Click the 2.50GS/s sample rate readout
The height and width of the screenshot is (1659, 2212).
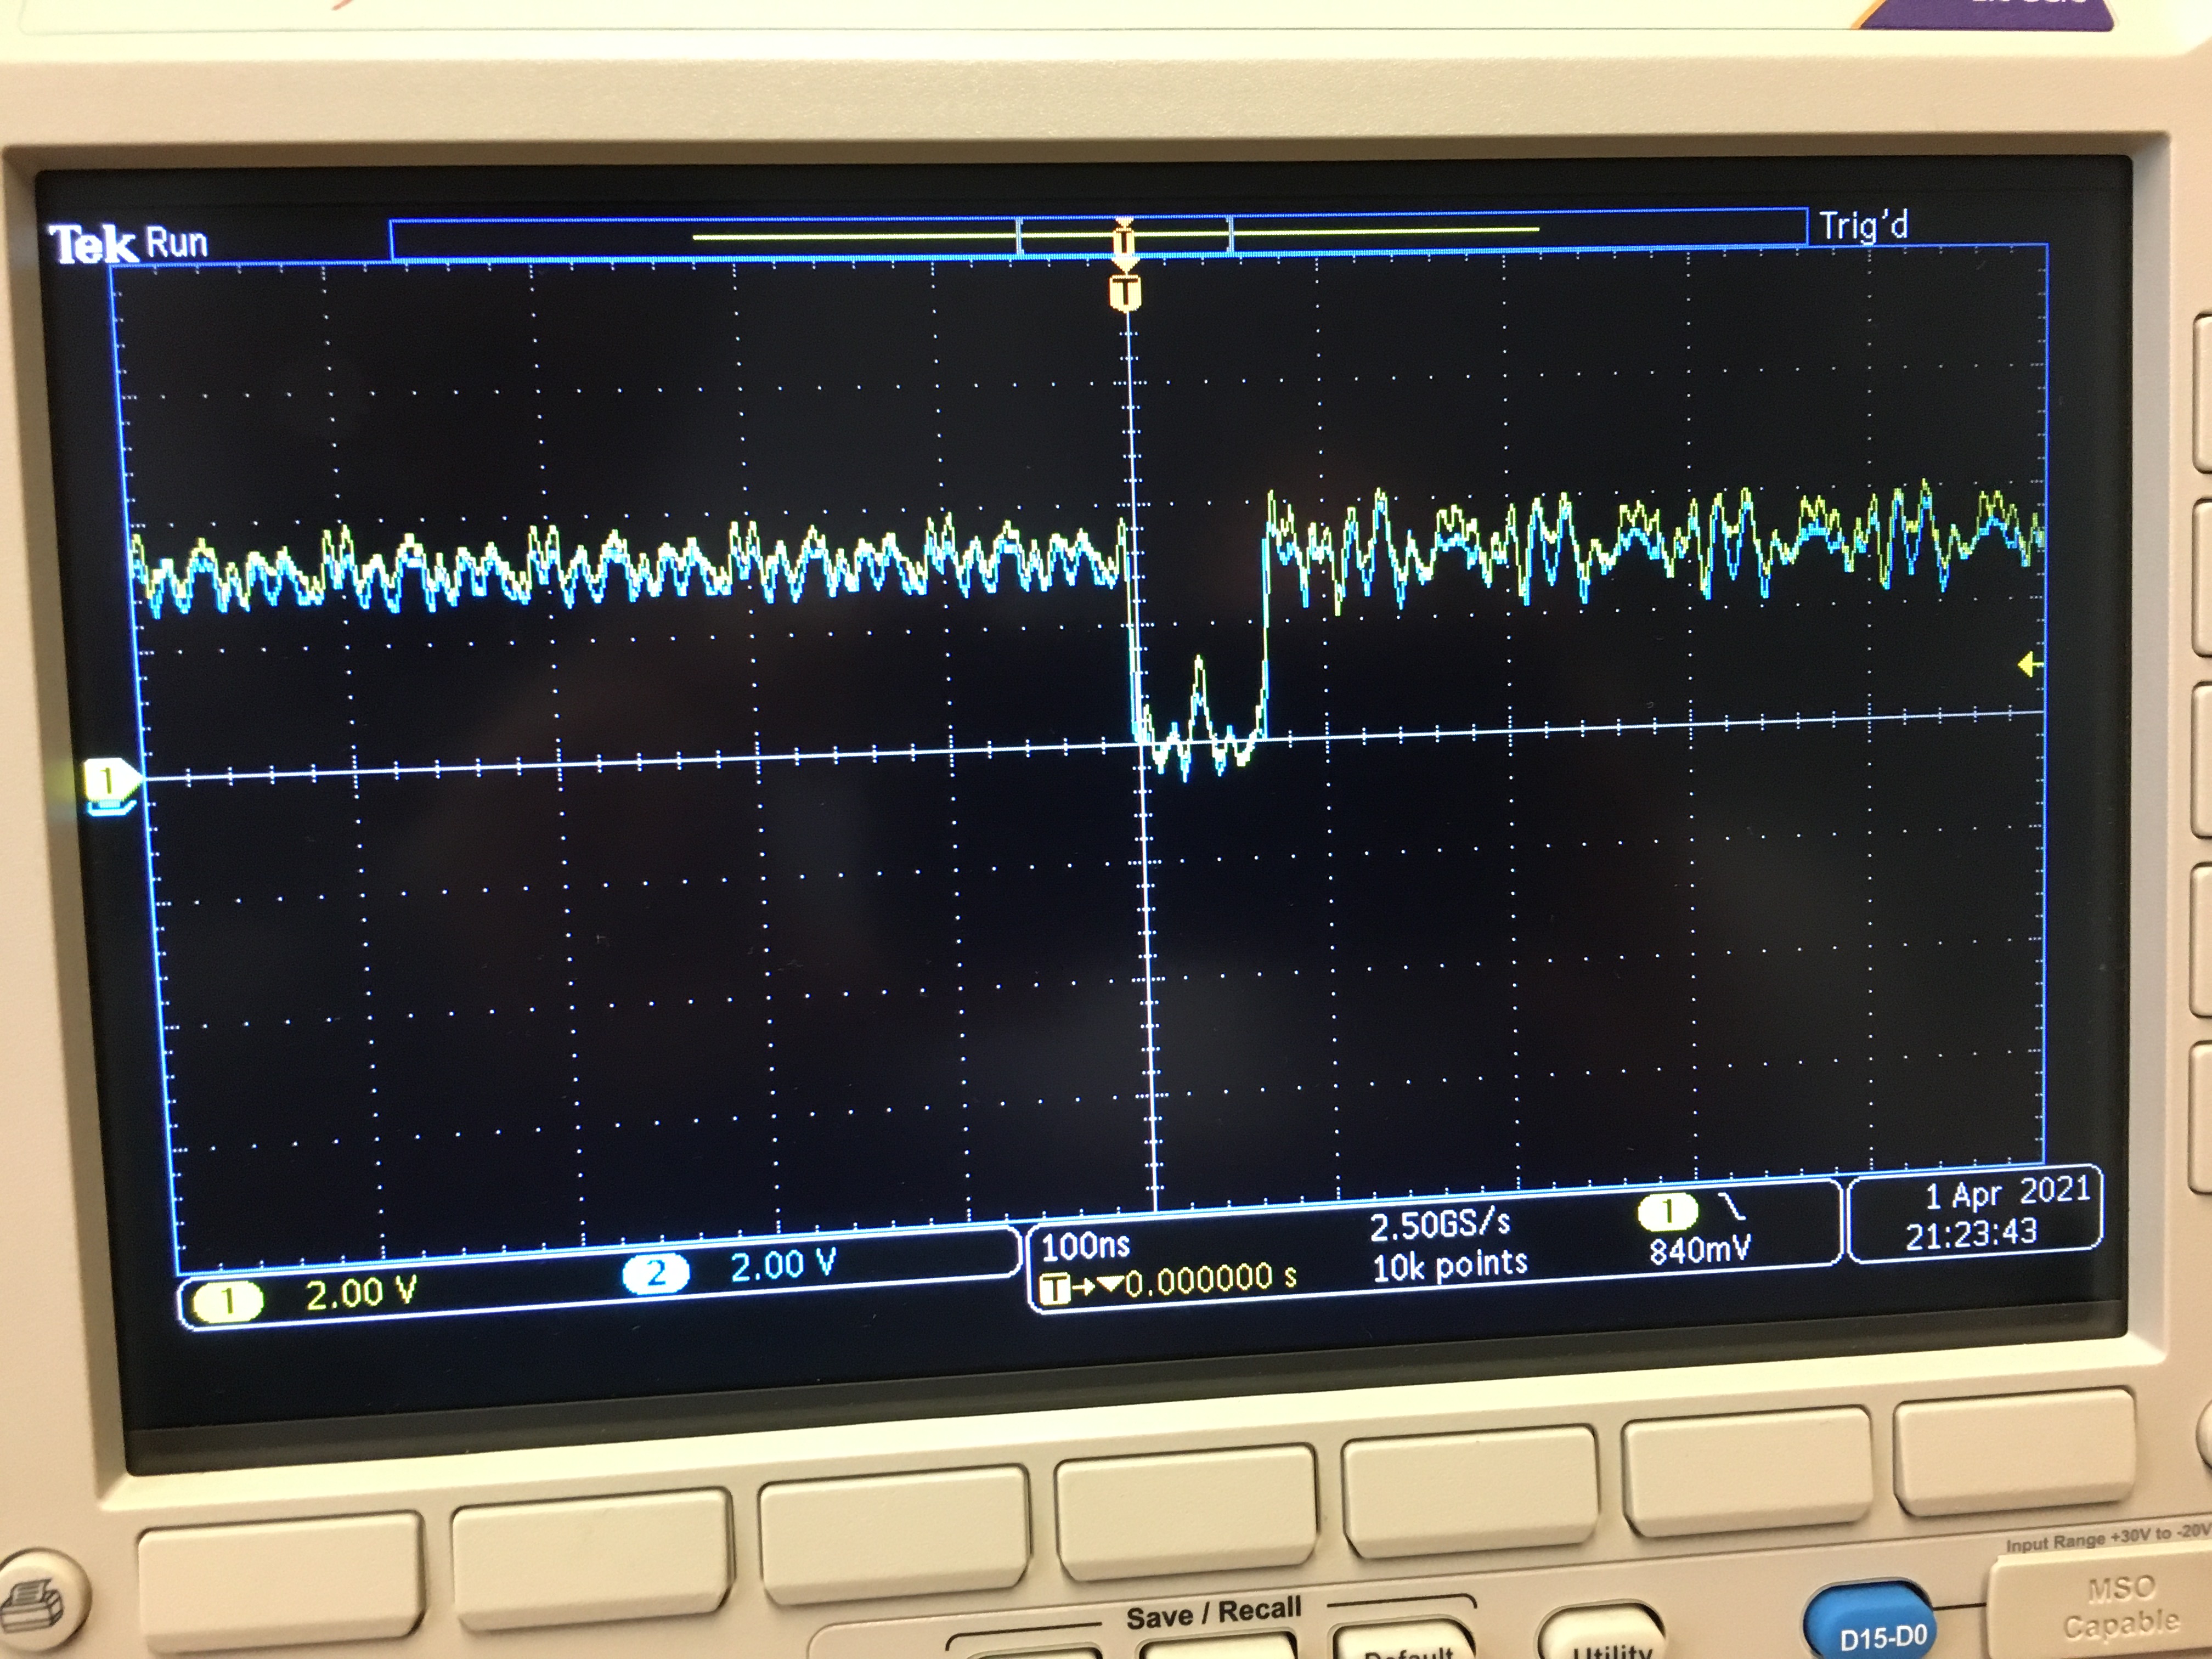tap(1440, 1225)
